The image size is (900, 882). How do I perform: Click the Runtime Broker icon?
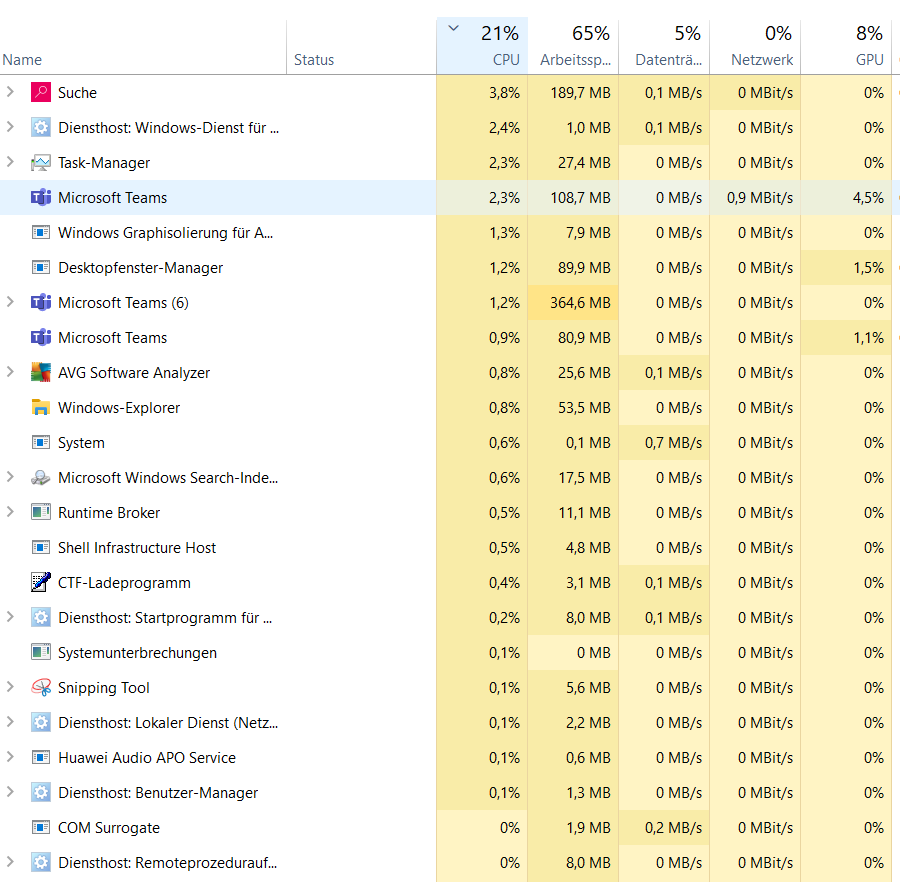41,512
